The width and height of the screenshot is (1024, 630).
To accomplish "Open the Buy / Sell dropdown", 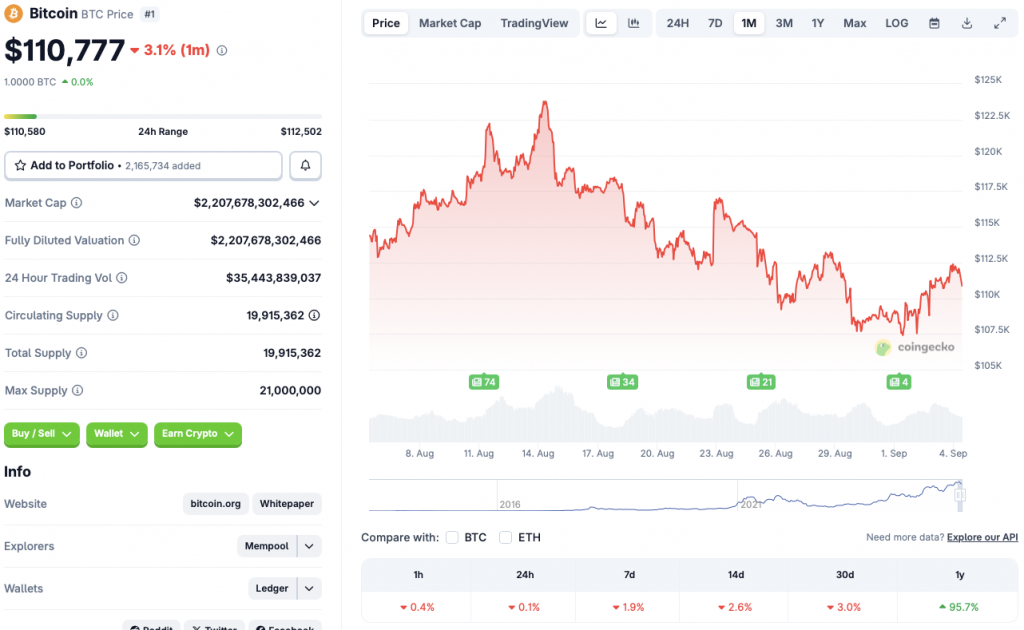I will point(42,434).
